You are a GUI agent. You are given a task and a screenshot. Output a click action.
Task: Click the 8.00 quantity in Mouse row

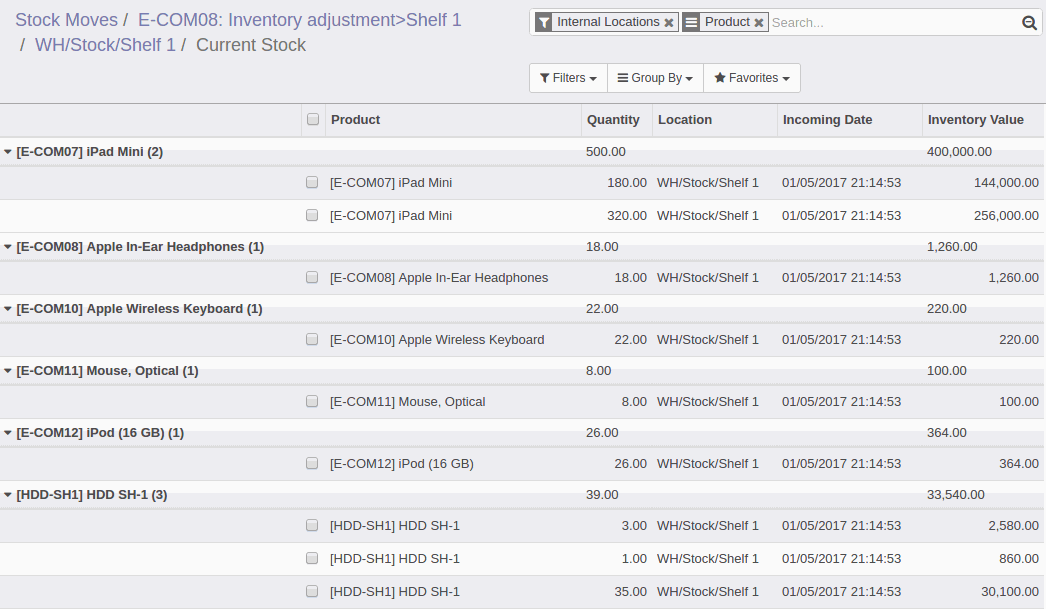point(634,402)
